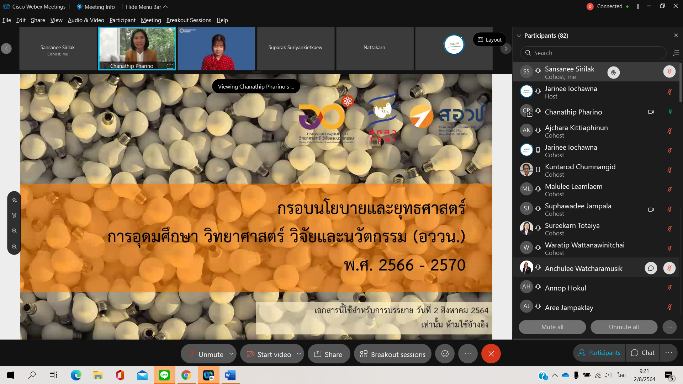Toggle mute for Jarinee Iochawna host row
683x384 pixels.
click(669, 92)
